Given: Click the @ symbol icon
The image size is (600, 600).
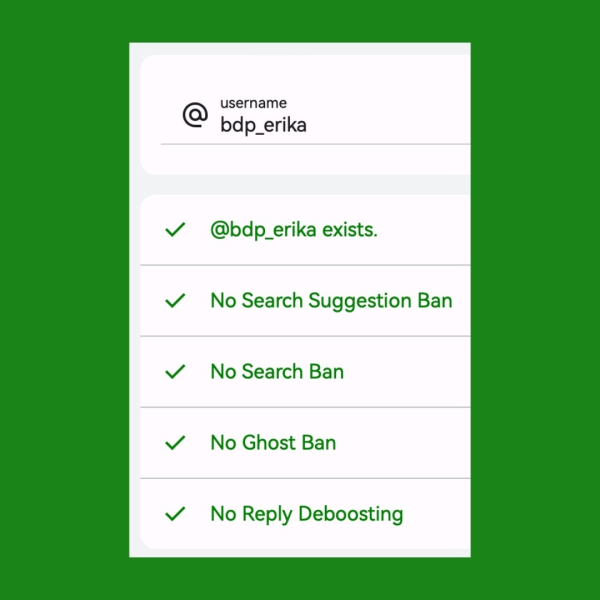Looking at the screenshot, I should coord(195,115).
